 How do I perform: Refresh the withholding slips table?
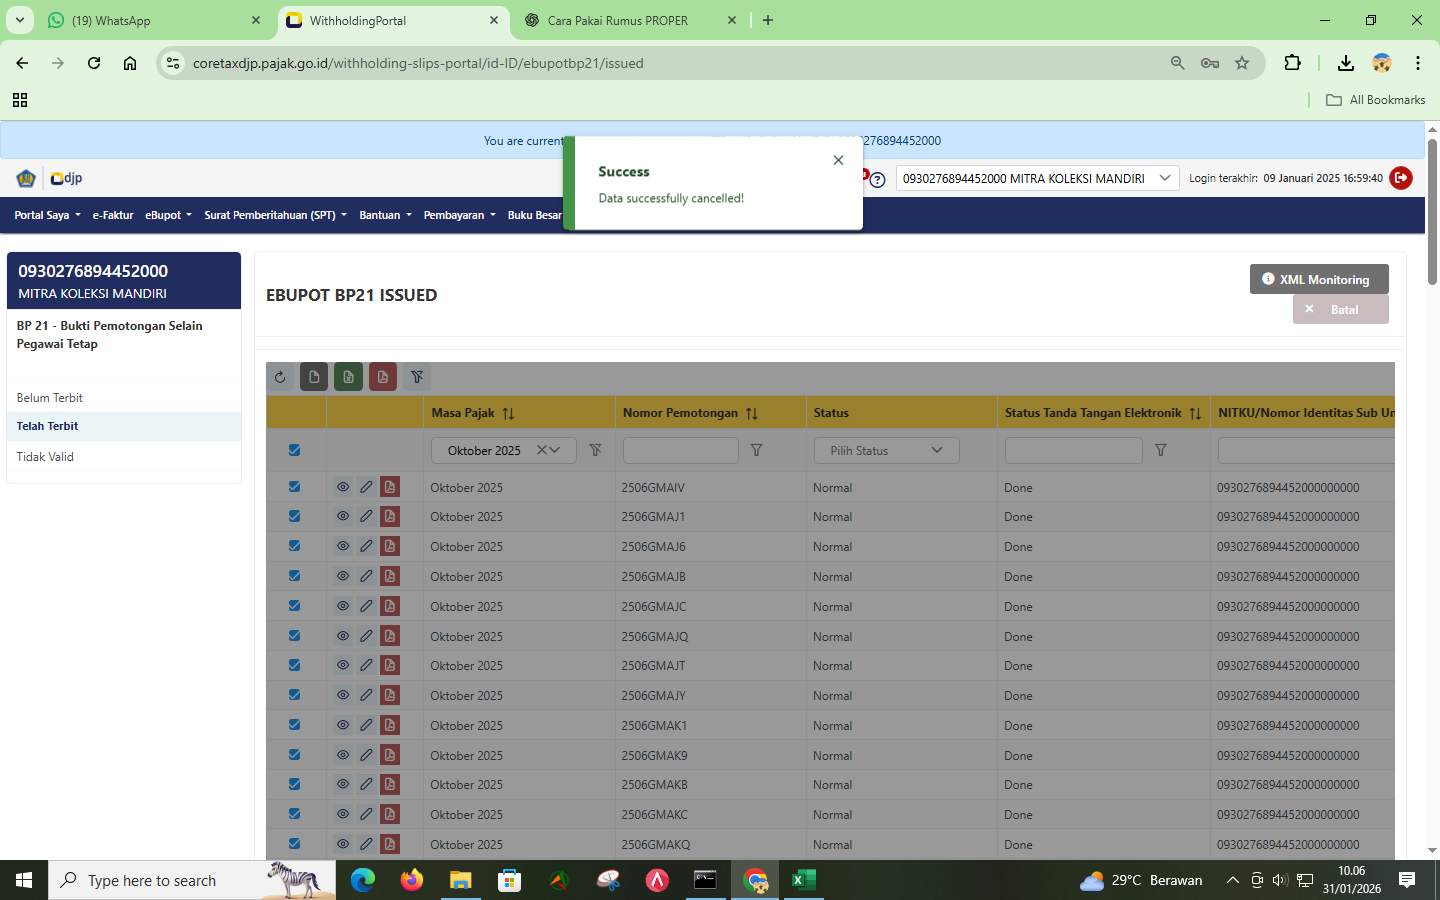coord(280,377)
